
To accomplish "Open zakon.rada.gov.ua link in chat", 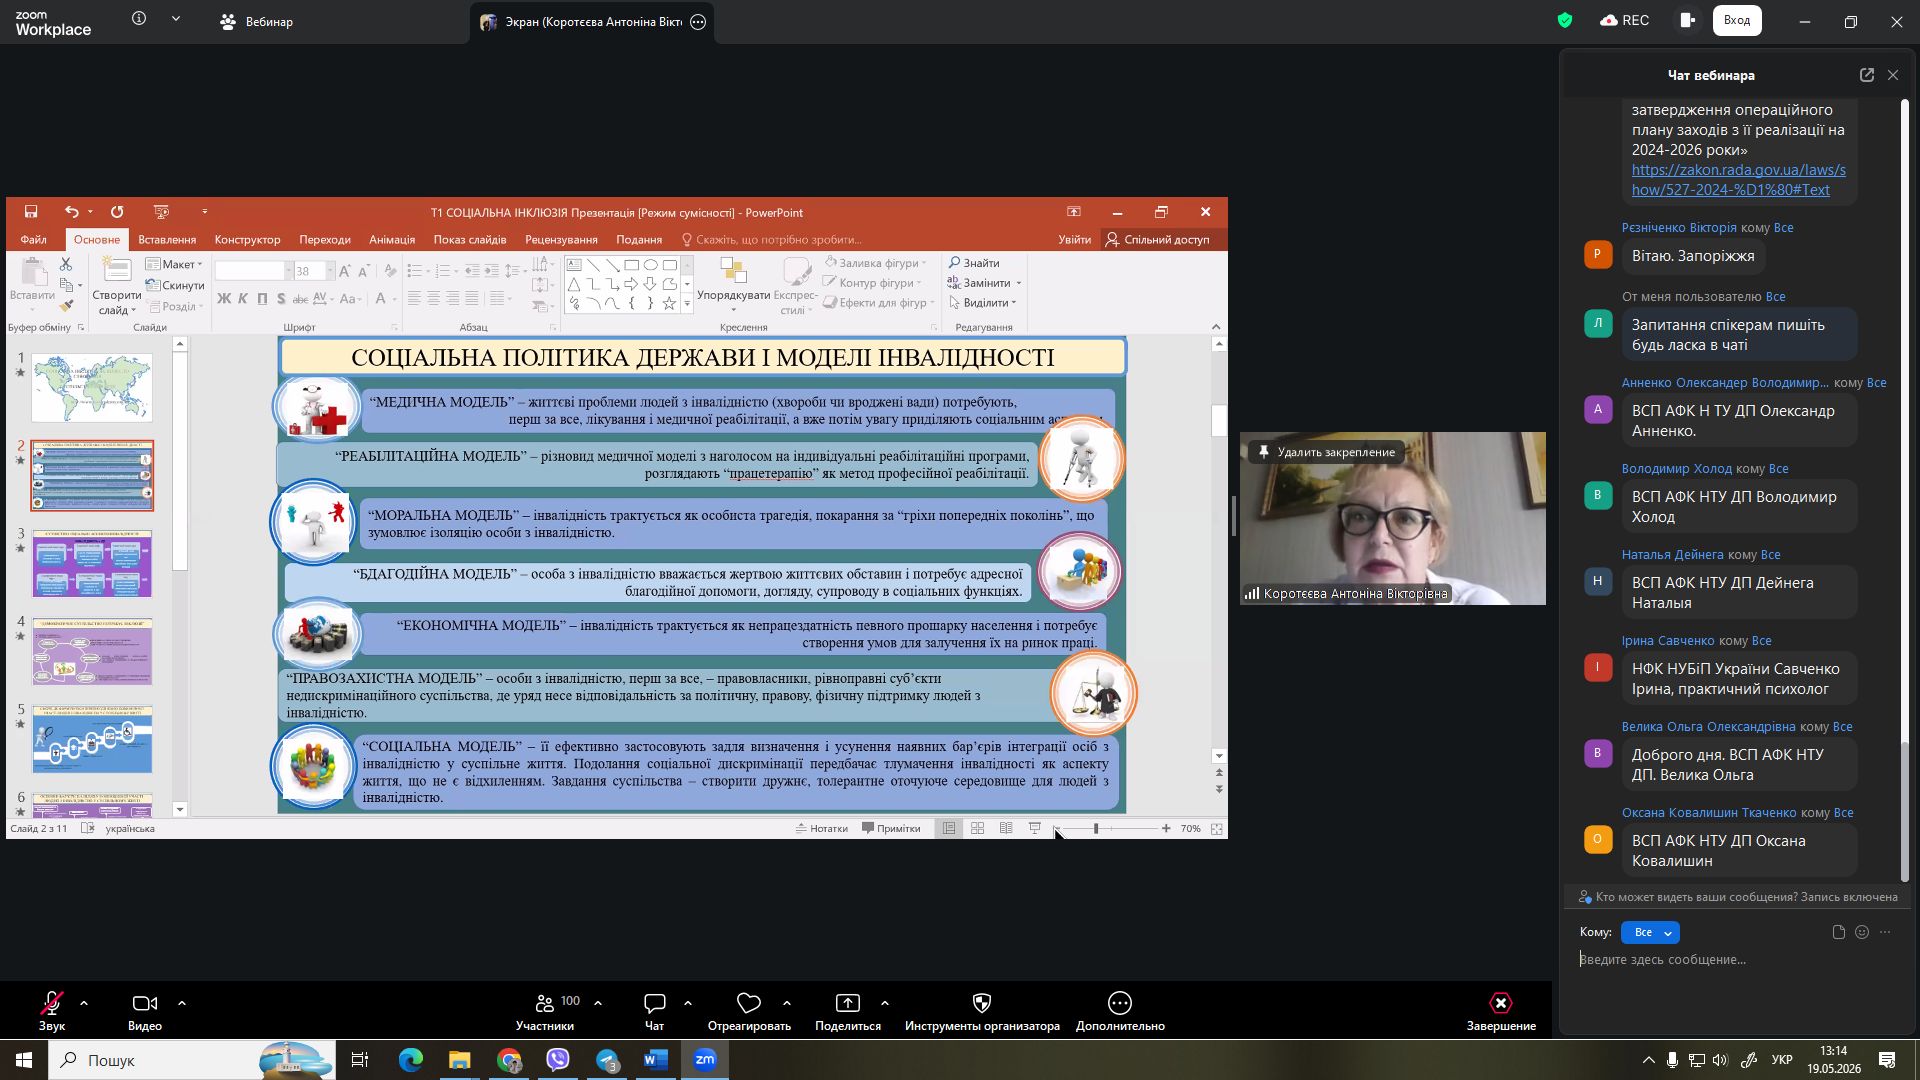I will click(1739, 180).
